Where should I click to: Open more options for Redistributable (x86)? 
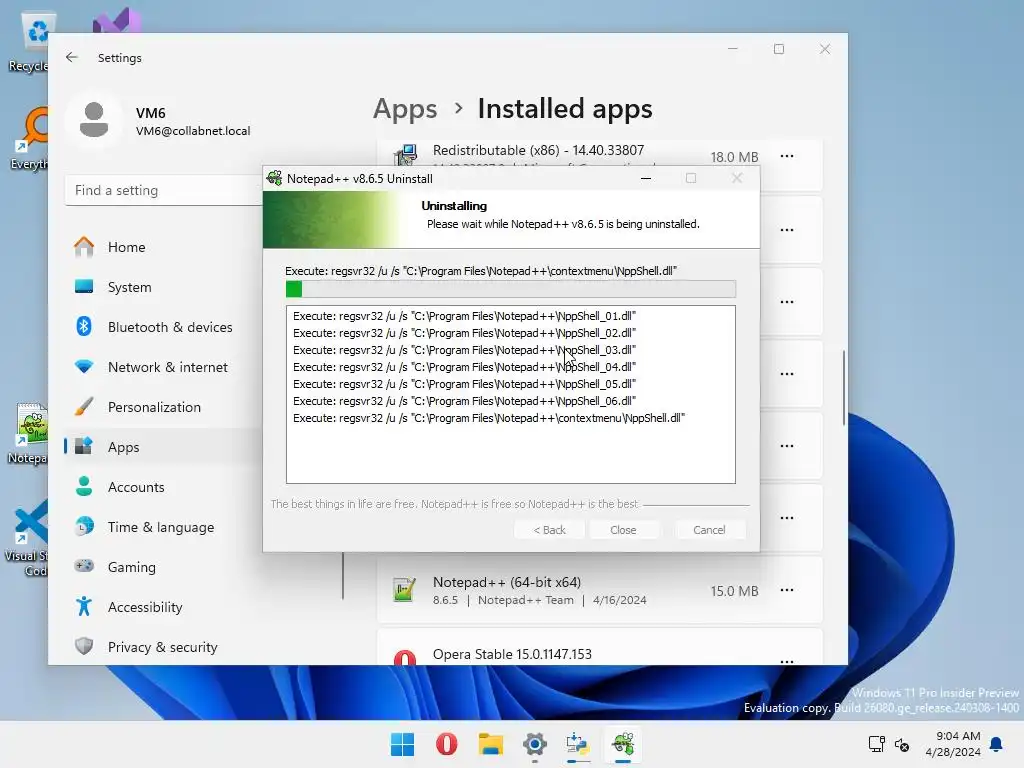coord(787,156)
